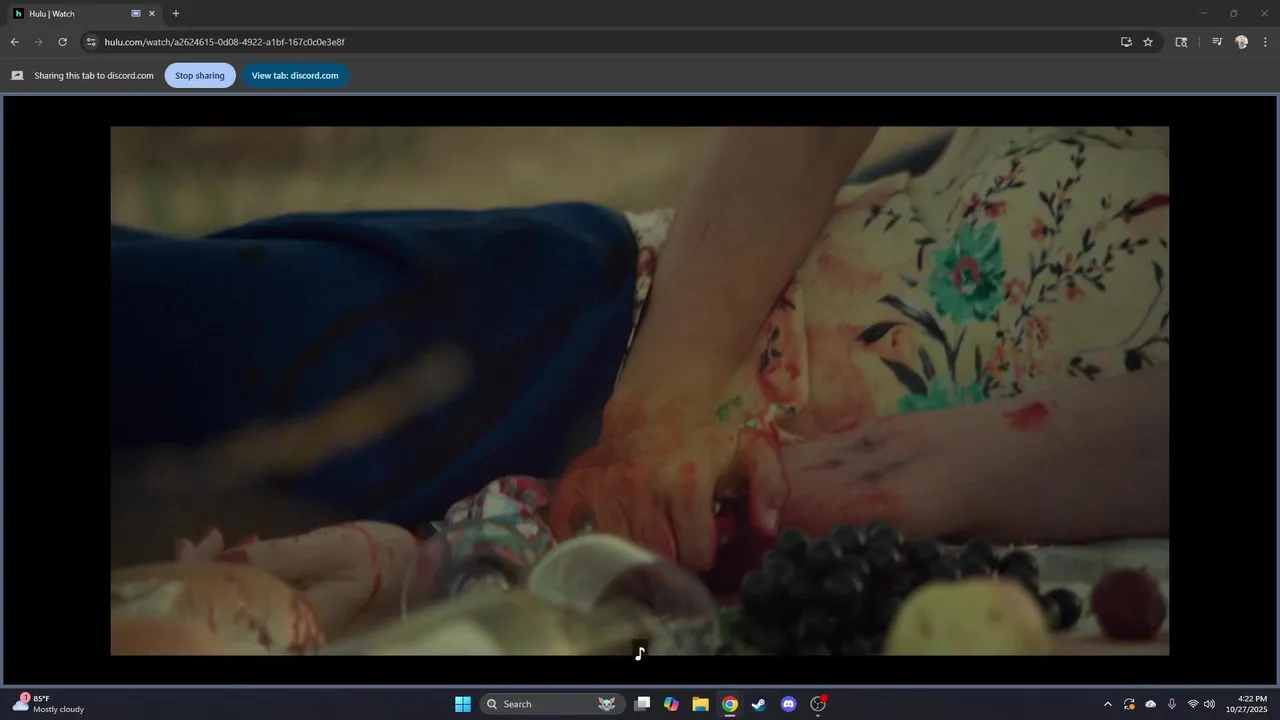1280x720 pixels.
Task: Click the Hulu favicon on the tab
Action: [18, 14]
